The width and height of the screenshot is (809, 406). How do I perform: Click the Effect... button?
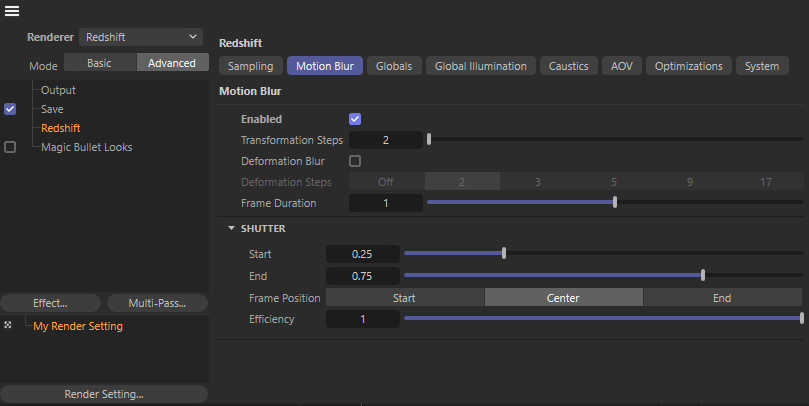(x=50, y=303)
